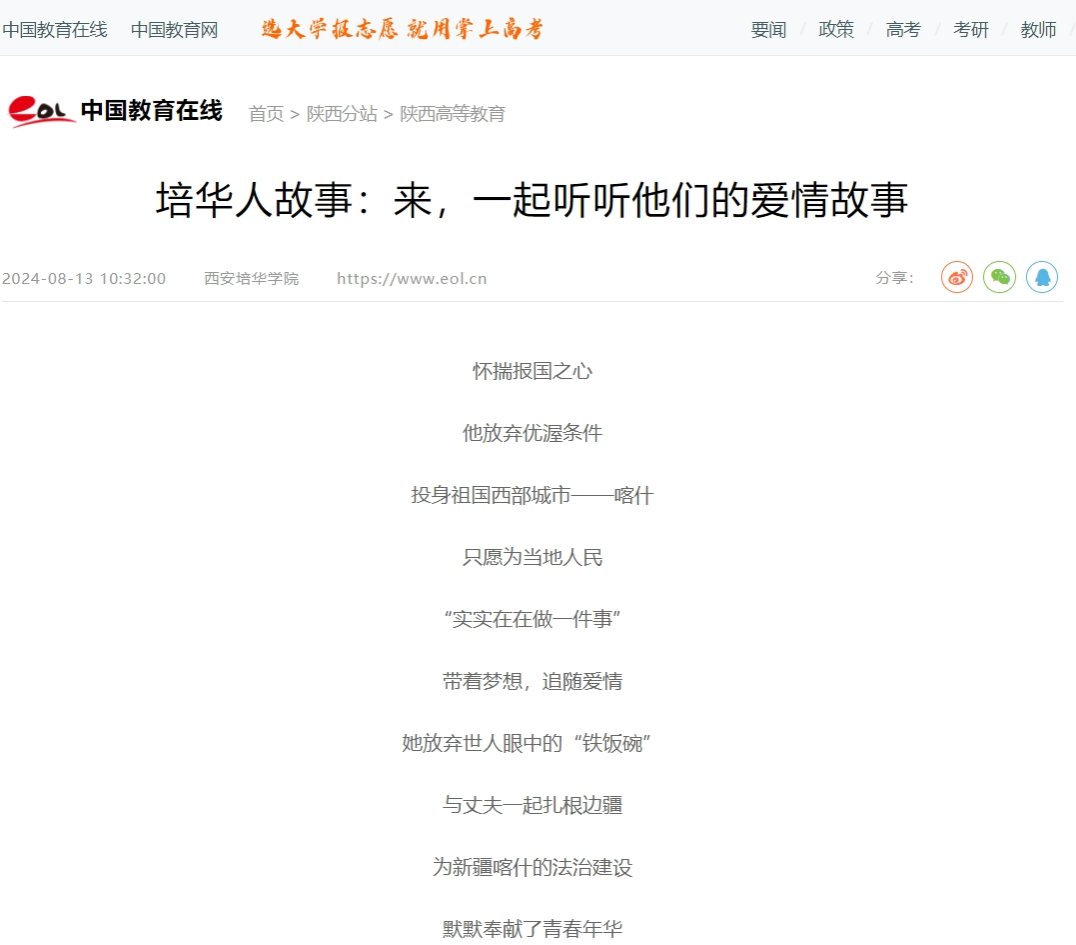Screen dimensions: 1076x945
Task: Open 中国教育网 link in top bar
Action: pos(174,29)
